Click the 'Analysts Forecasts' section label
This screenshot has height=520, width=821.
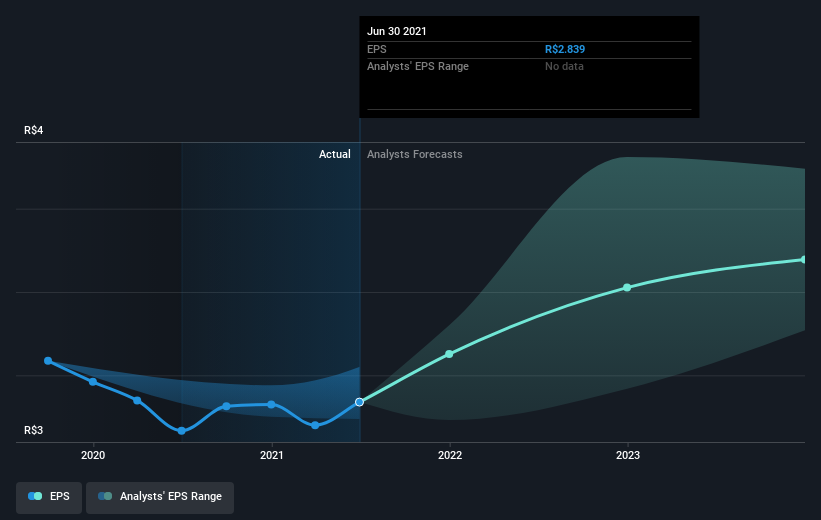[415, 154]
